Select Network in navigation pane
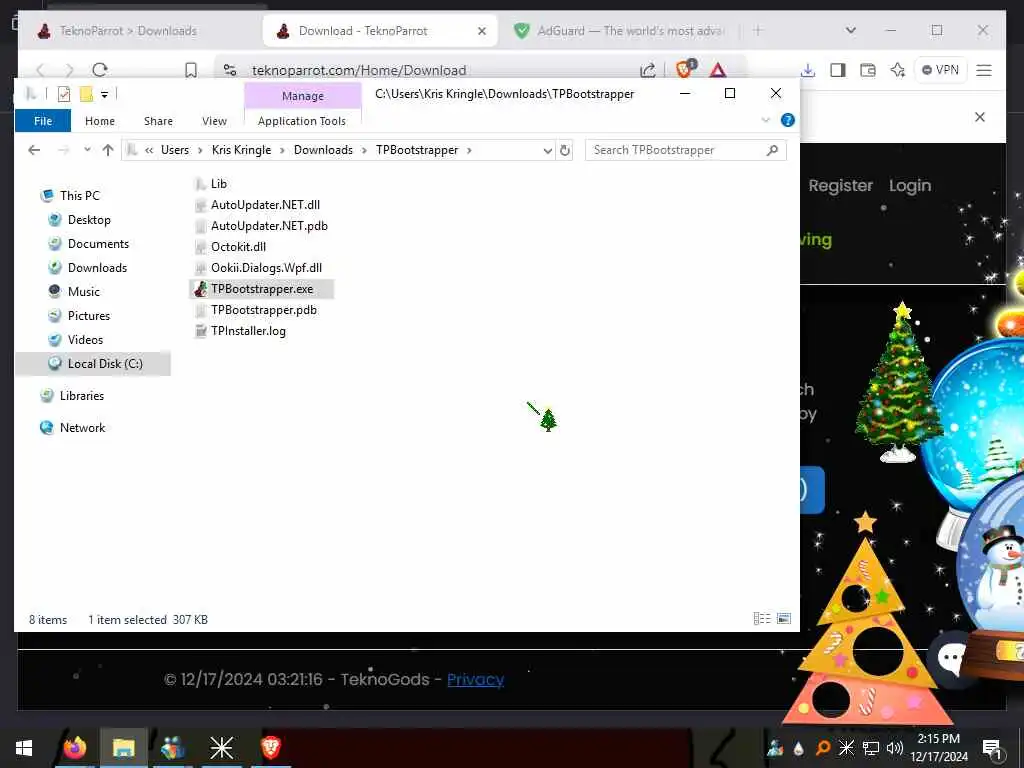This screenshot has width=1024, height=768. pyautogui.click(x=82, y=428)
